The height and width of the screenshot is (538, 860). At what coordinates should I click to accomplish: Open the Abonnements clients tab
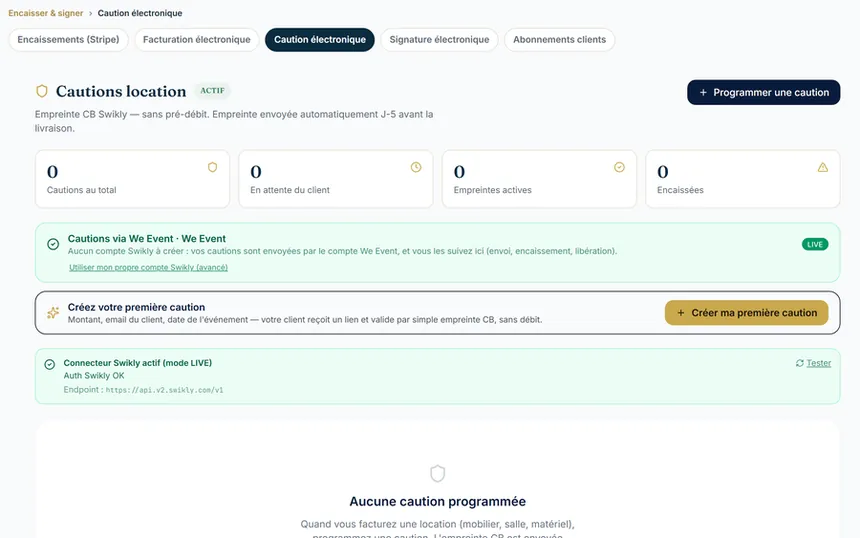coord(559,39)
